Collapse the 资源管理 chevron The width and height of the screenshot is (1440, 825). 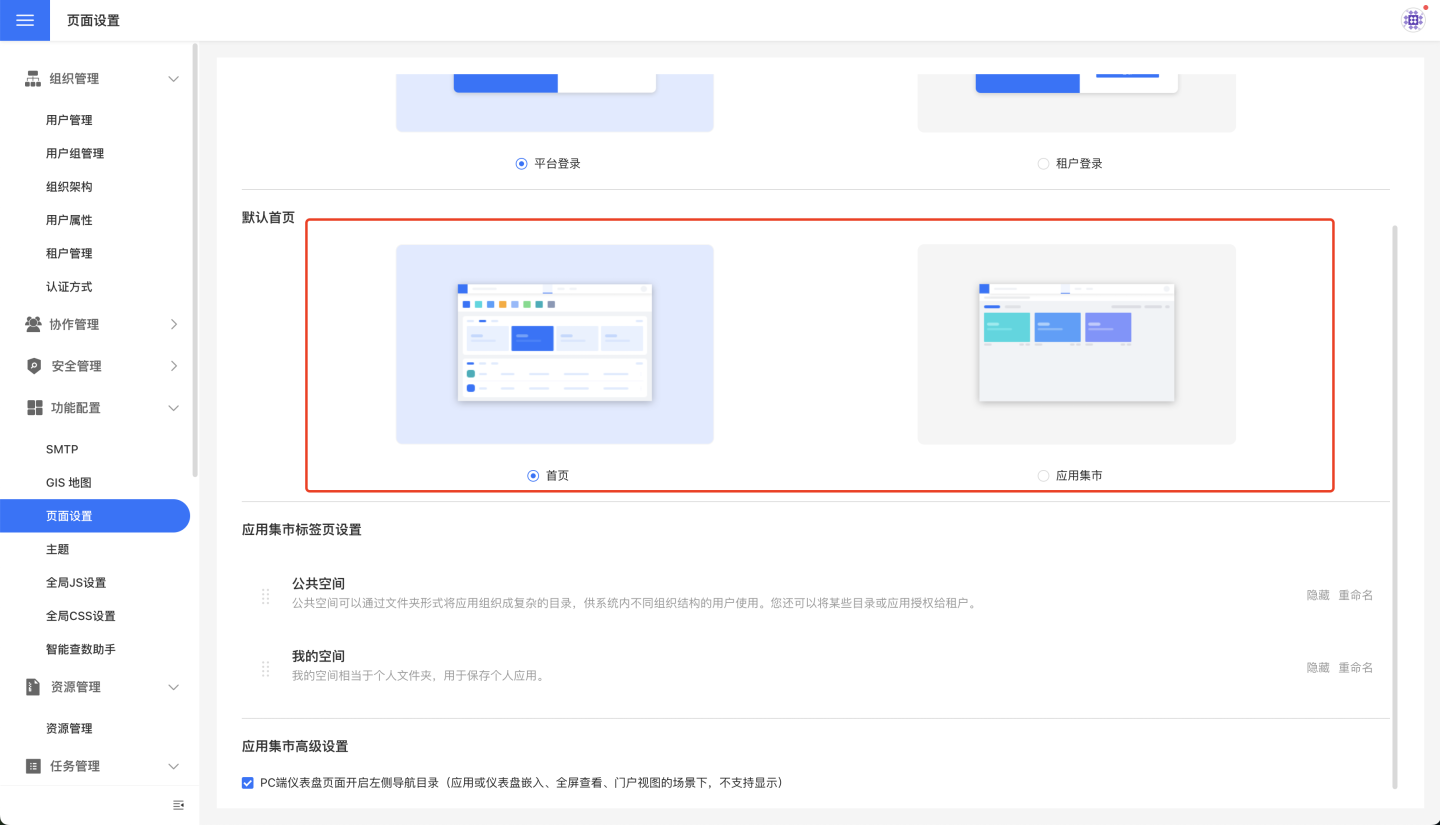coord(174,687)
